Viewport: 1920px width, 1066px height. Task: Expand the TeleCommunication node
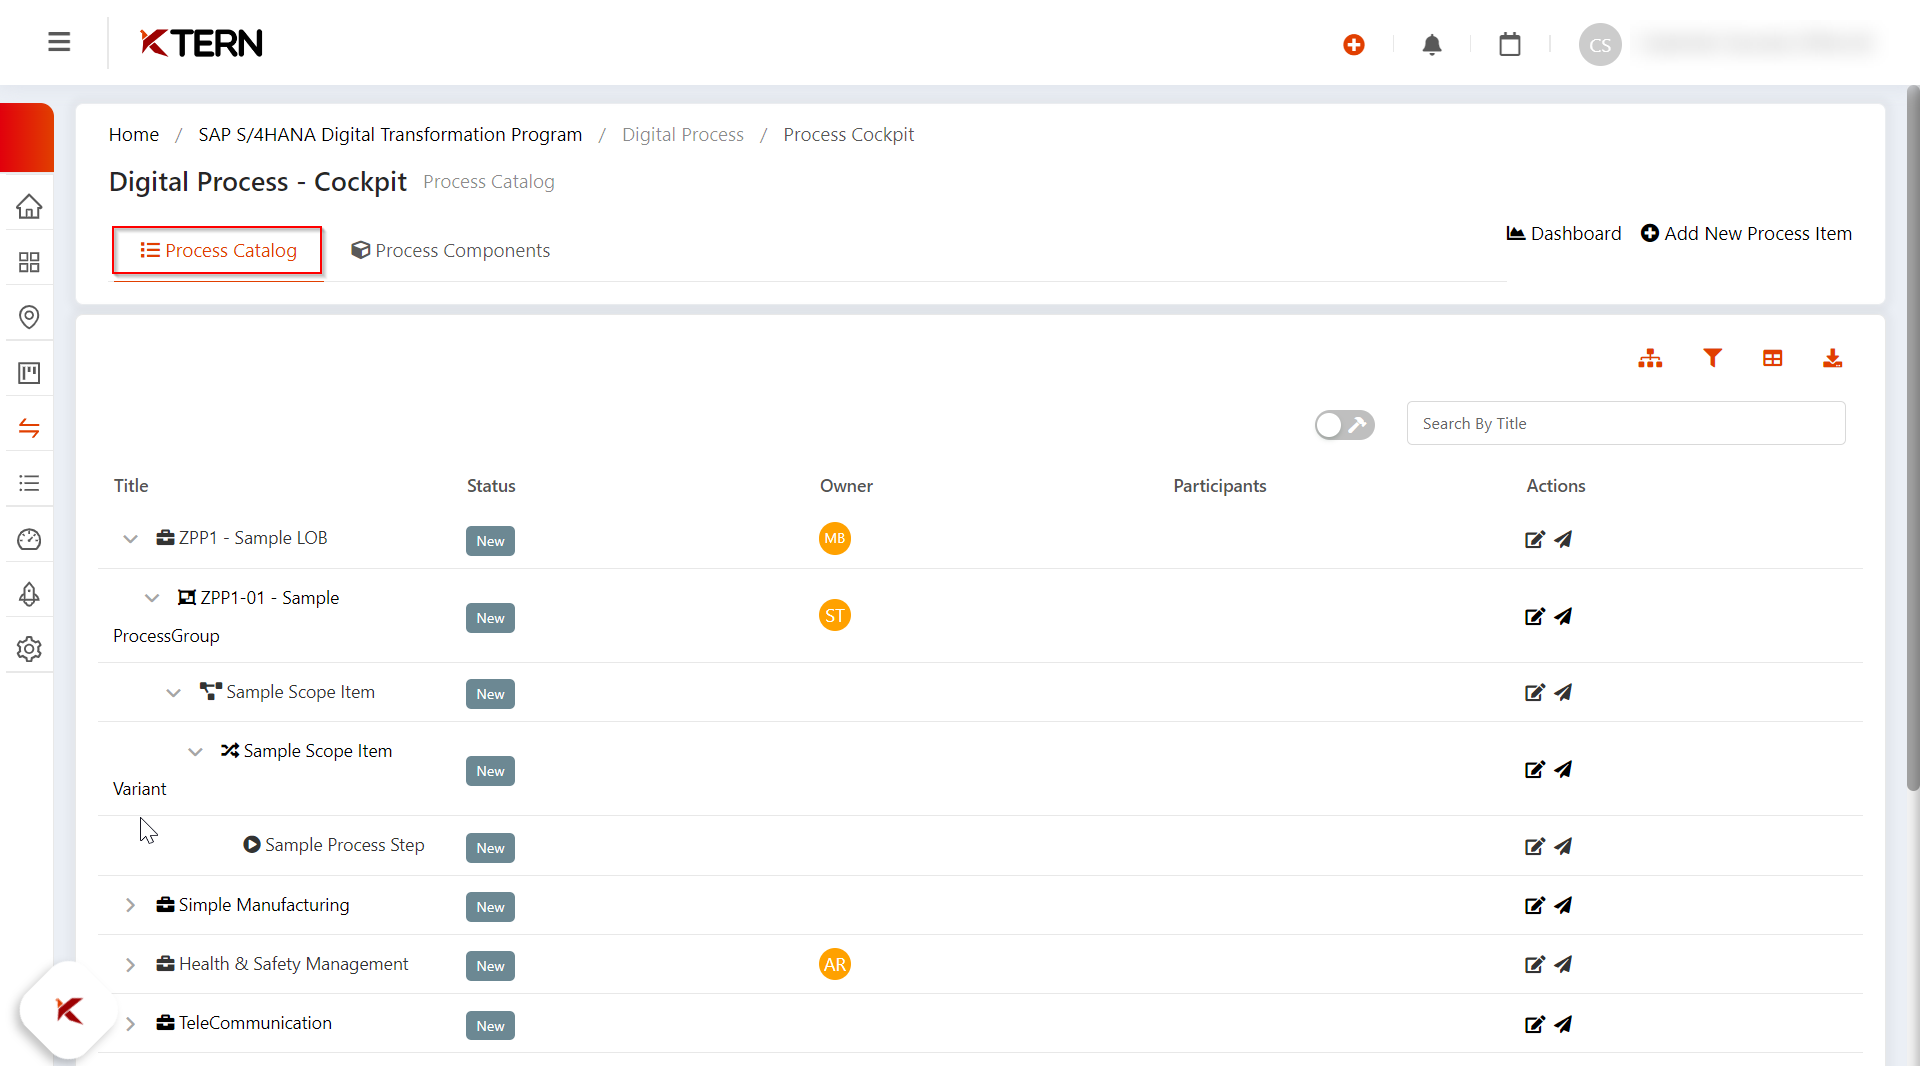pos(130,1024)
